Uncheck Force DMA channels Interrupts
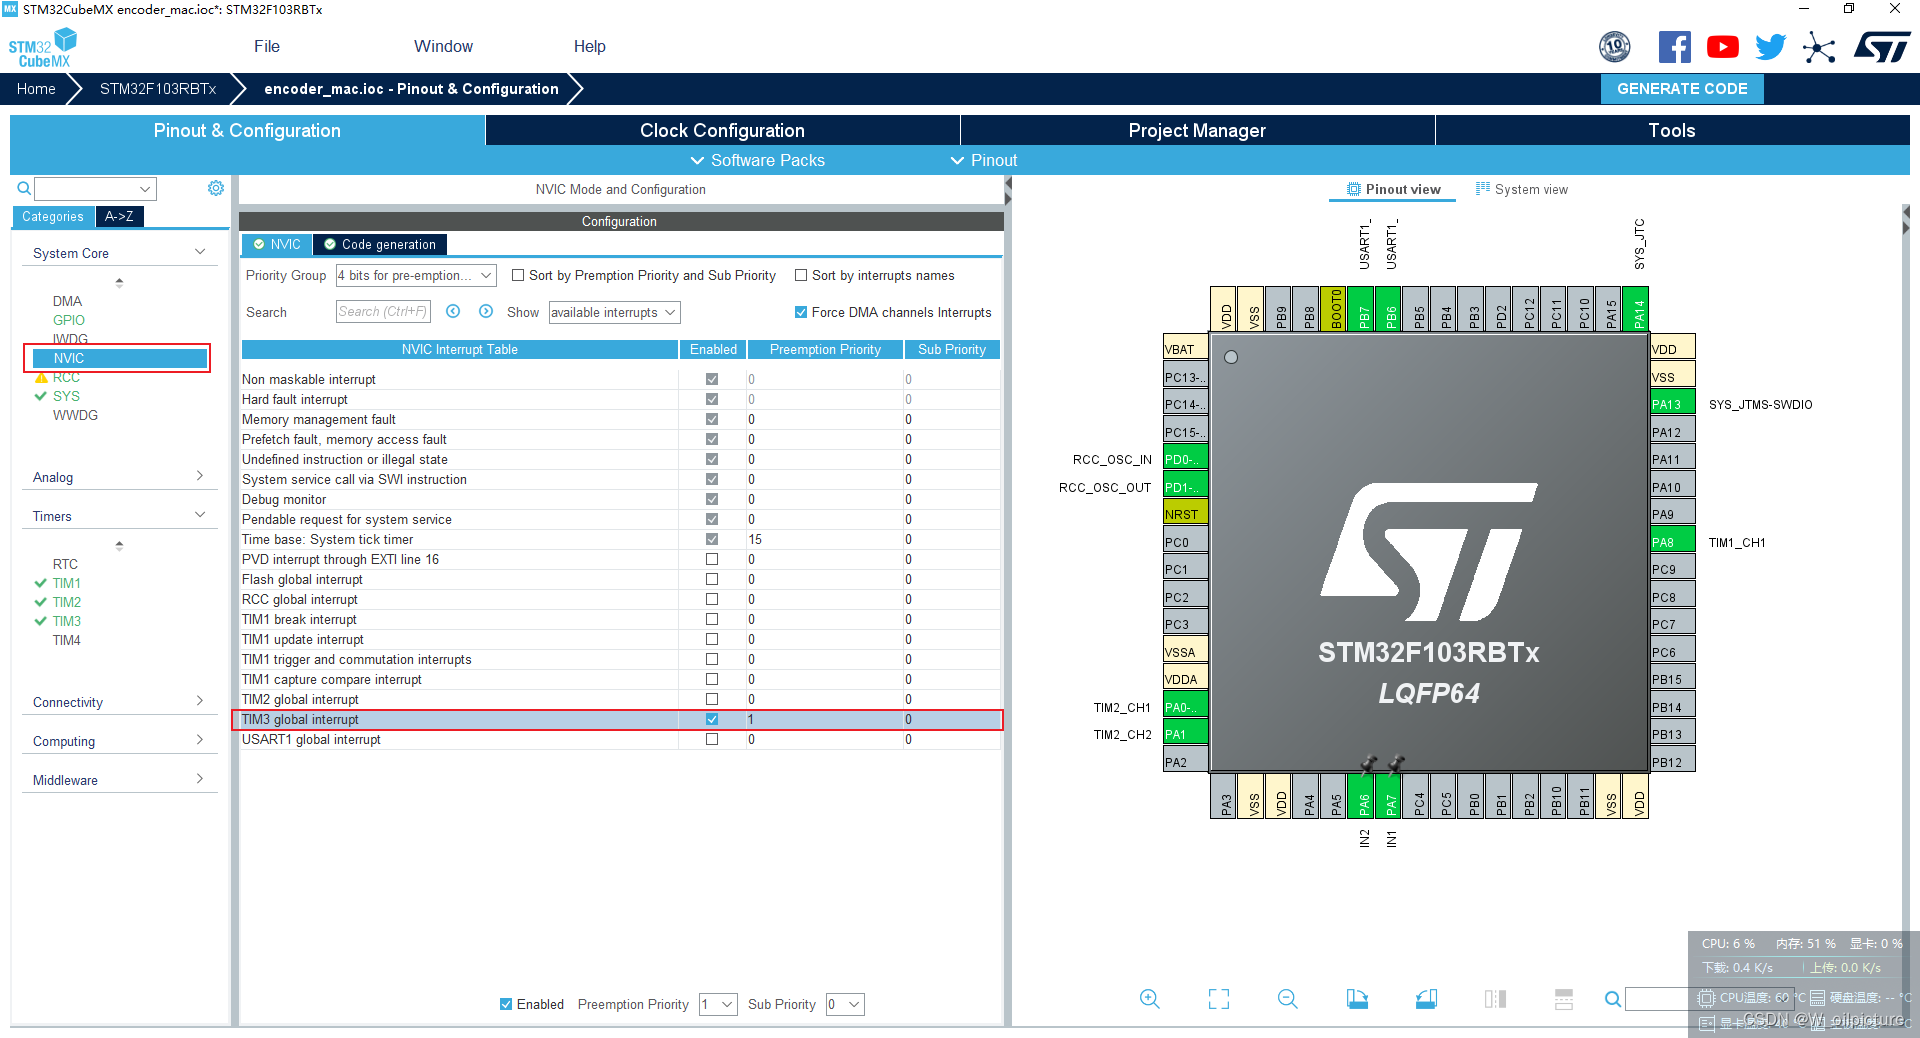Viewport: 1920px width, 1038px height. coord(801,312)
